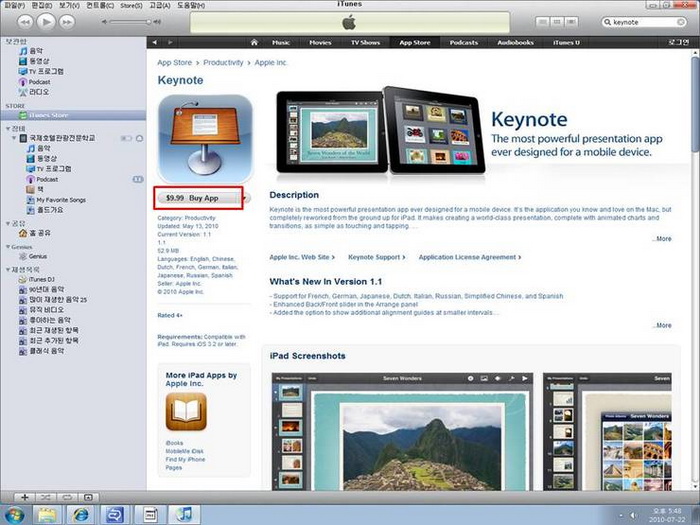This screenshot has height=525, width=700.
Task: Select iTunes Store in the sidebar
Action: 48,115
